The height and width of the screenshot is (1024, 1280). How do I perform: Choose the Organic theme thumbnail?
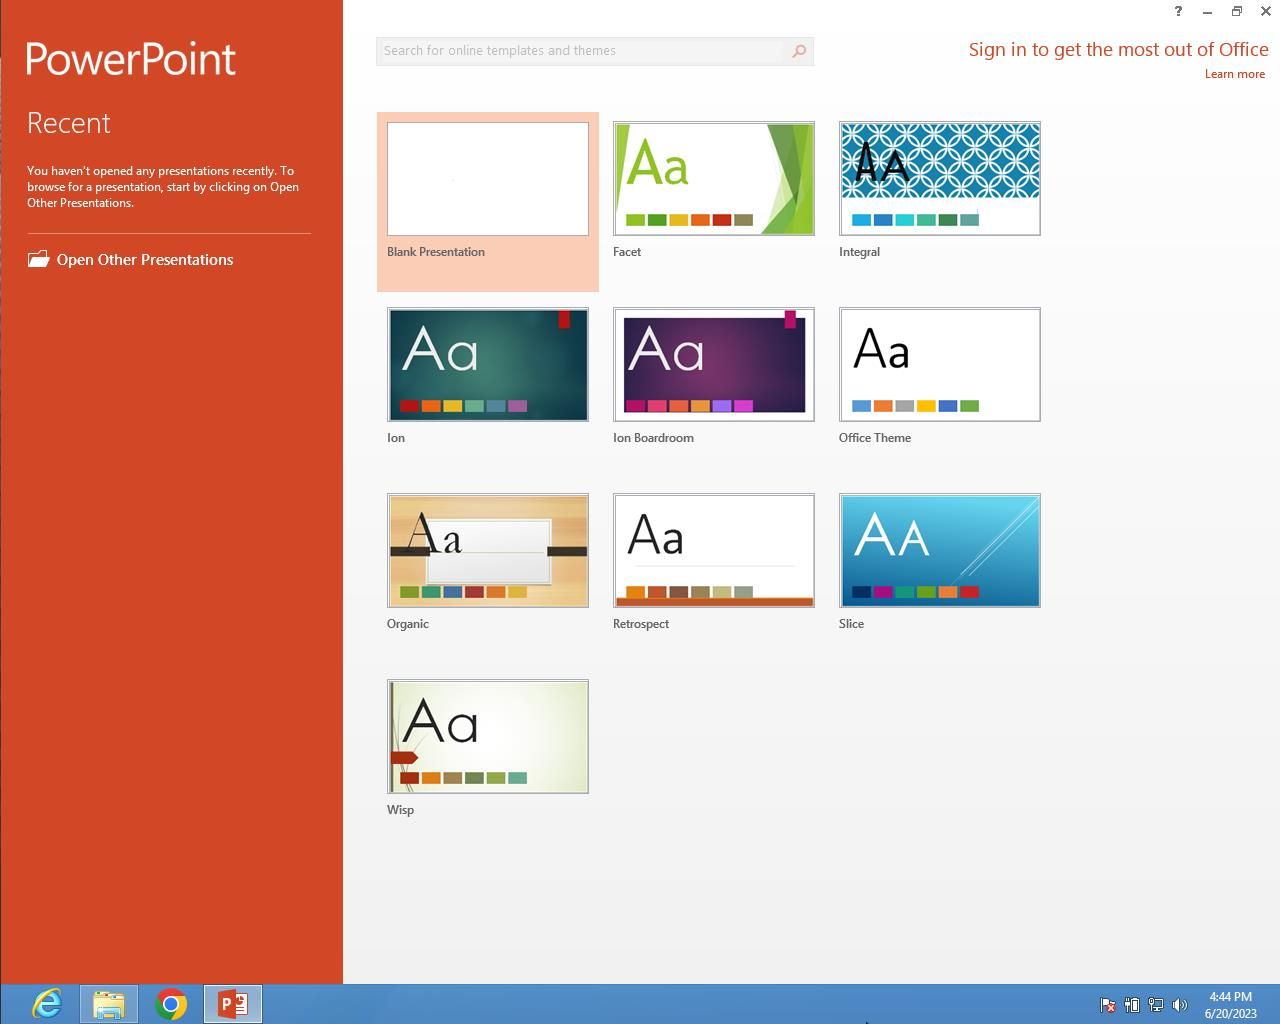pyautogui.click(x=488, y=551)
